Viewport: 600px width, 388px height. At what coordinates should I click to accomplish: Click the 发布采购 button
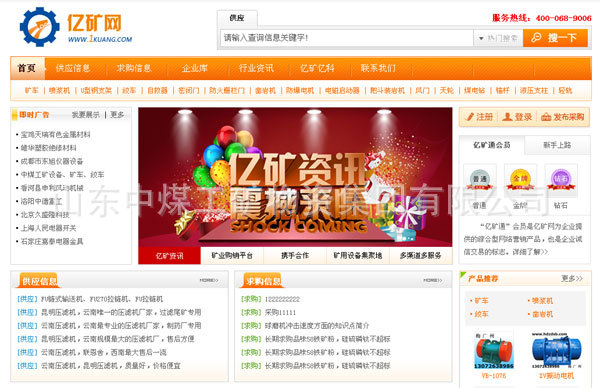[x=563, y=117]
